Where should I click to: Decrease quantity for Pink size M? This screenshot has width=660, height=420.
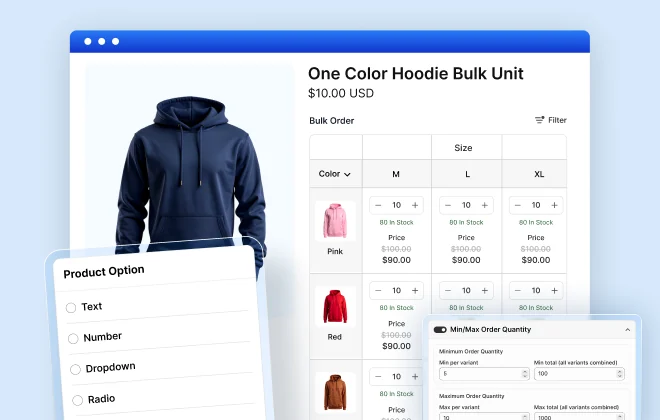[378, 205]
